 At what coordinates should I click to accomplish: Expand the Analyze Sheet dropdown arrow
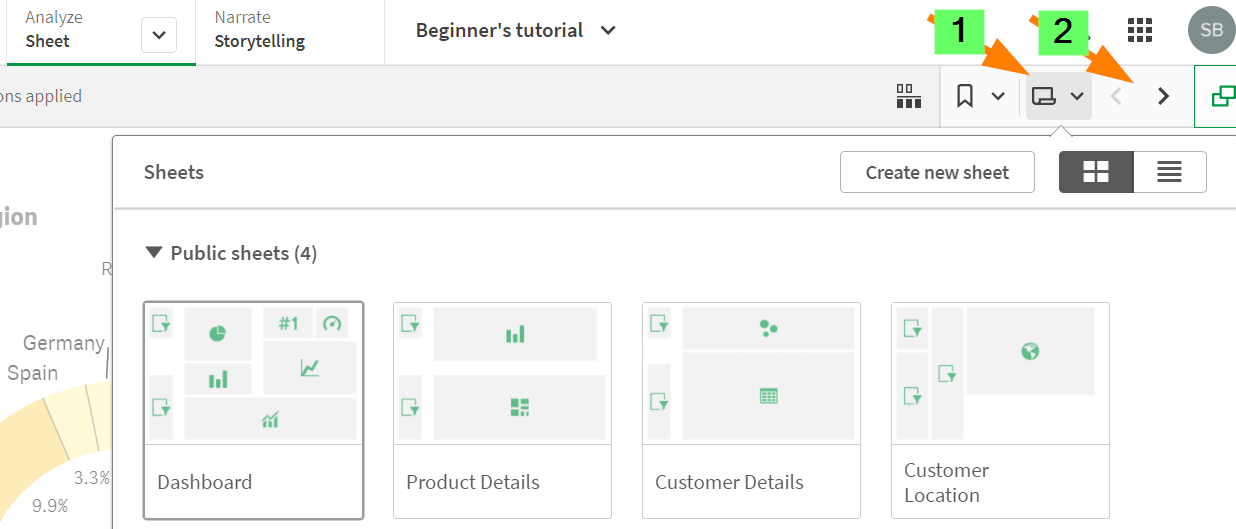(x=159, y=35)
